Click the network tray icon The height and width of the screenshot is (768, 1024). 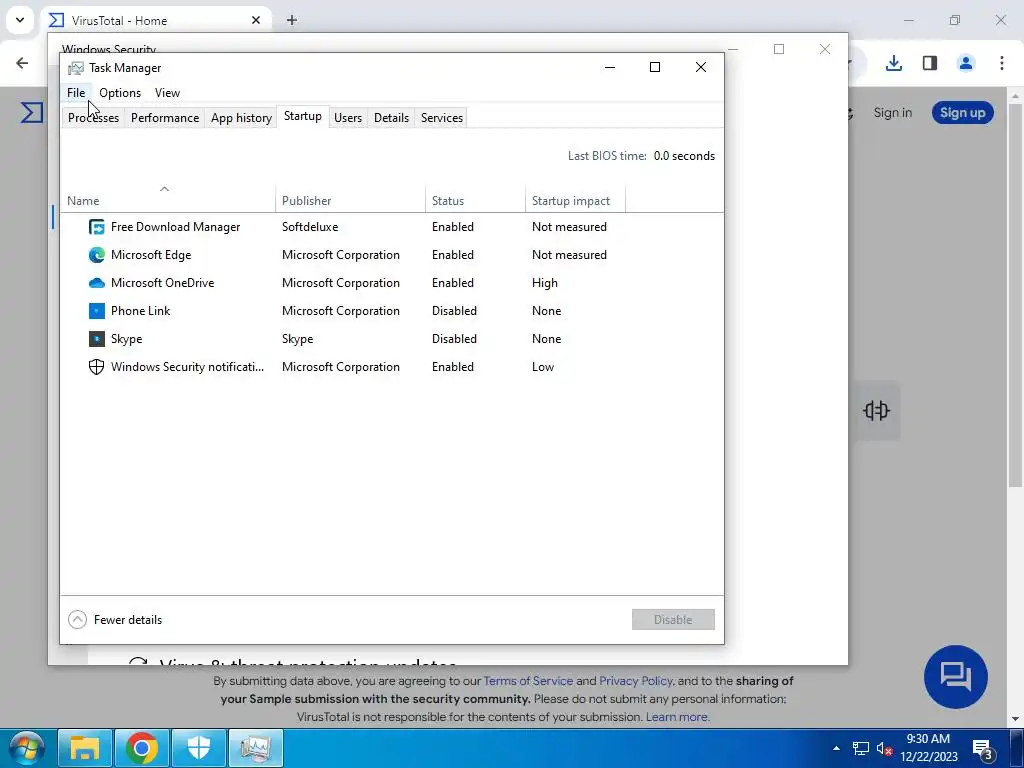tap(861, 748)
